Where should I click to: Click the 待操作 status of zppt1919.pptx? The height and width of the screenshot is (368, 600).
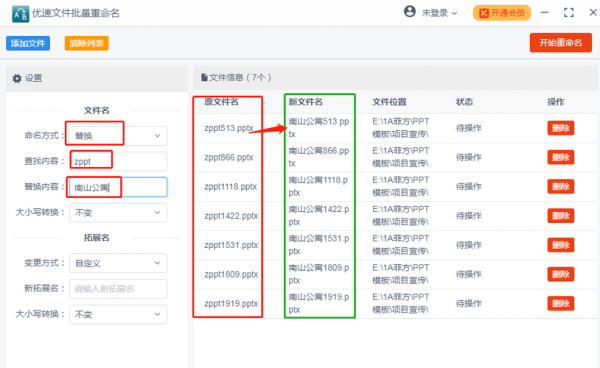[468, 304]
